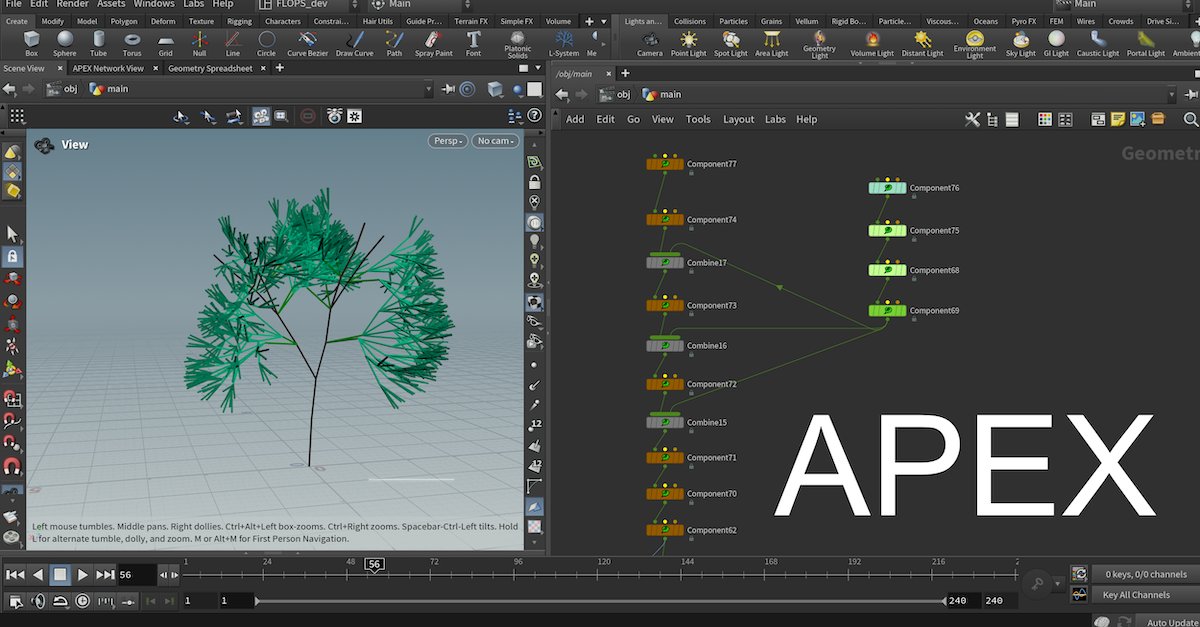The width and height of the screenshot is (1200, 627).
Task: Click the frame 56 timeline marker
Action: [374, 565]
